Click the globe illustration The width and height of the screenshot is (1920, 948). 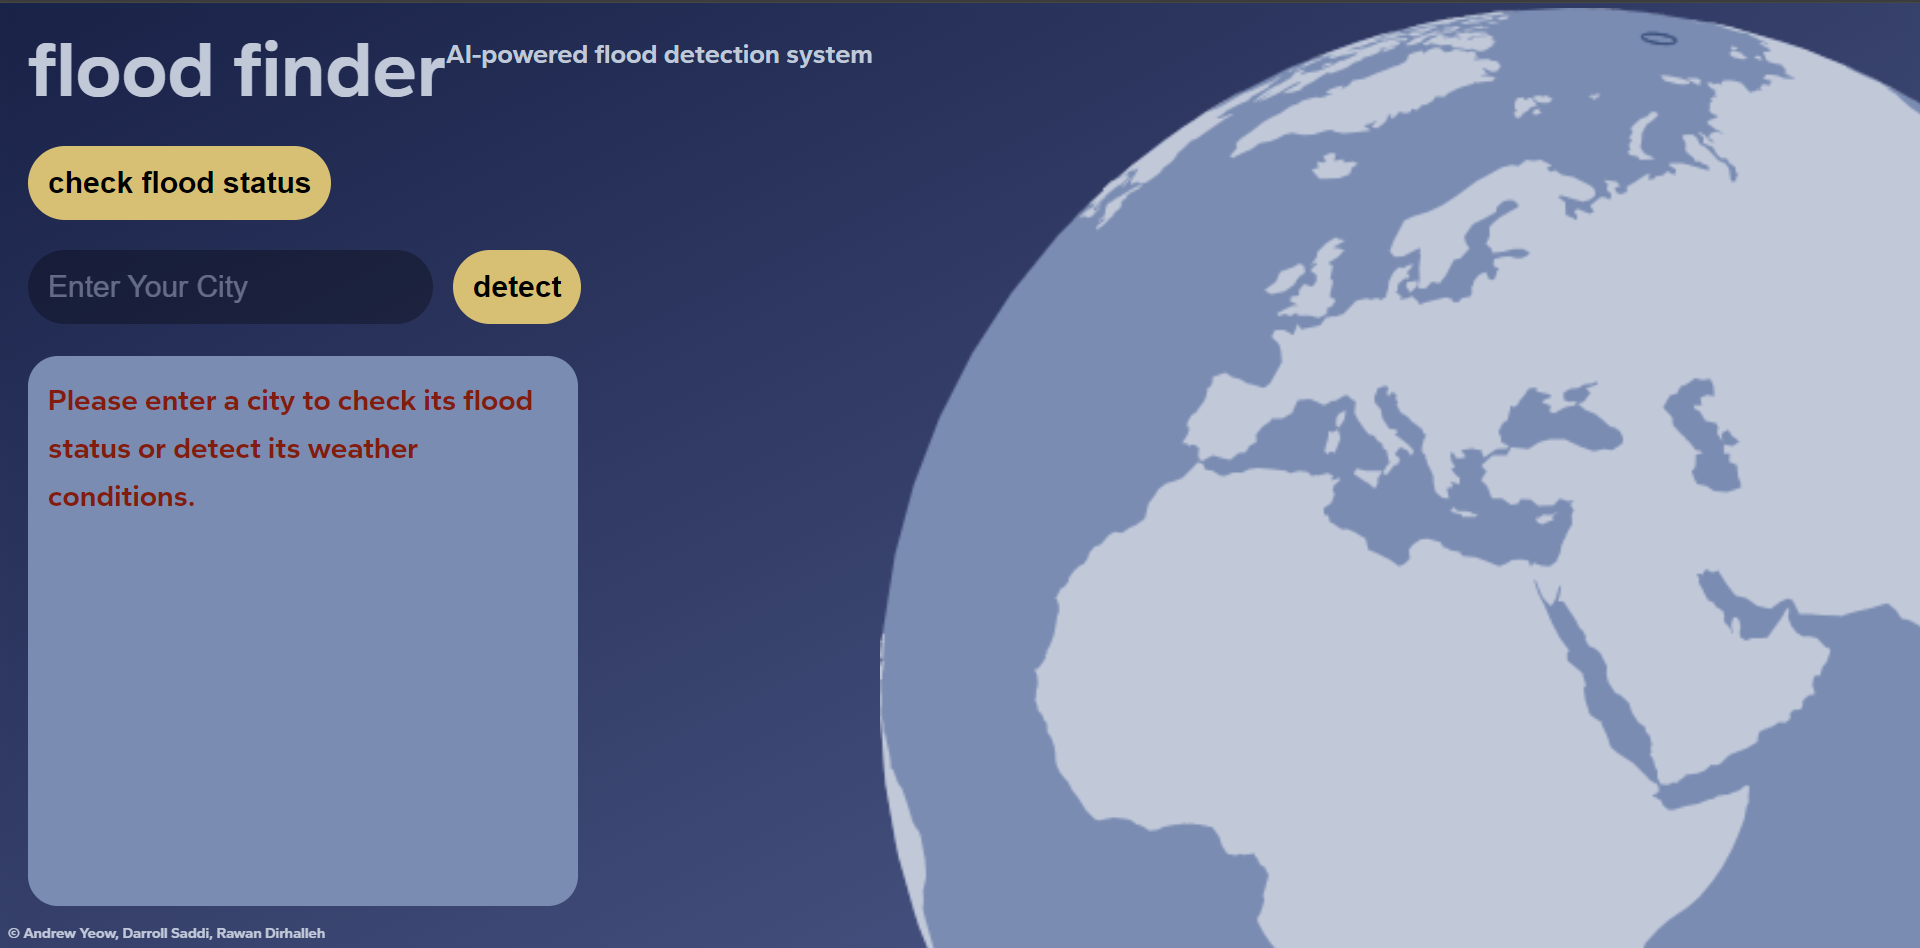point(1400,478)
